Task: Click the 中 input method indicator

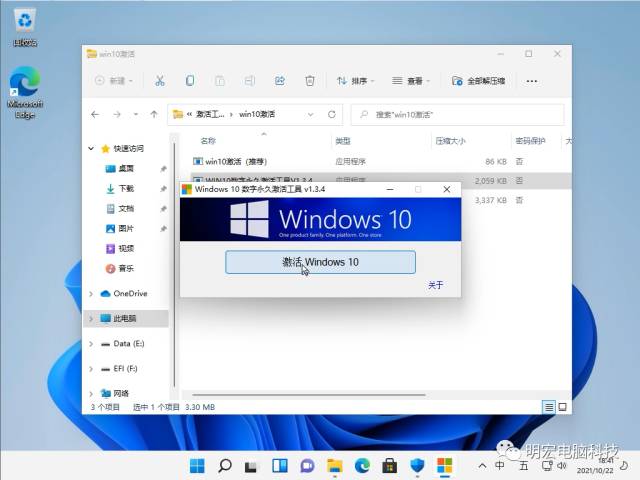Action: coord(500,466)
